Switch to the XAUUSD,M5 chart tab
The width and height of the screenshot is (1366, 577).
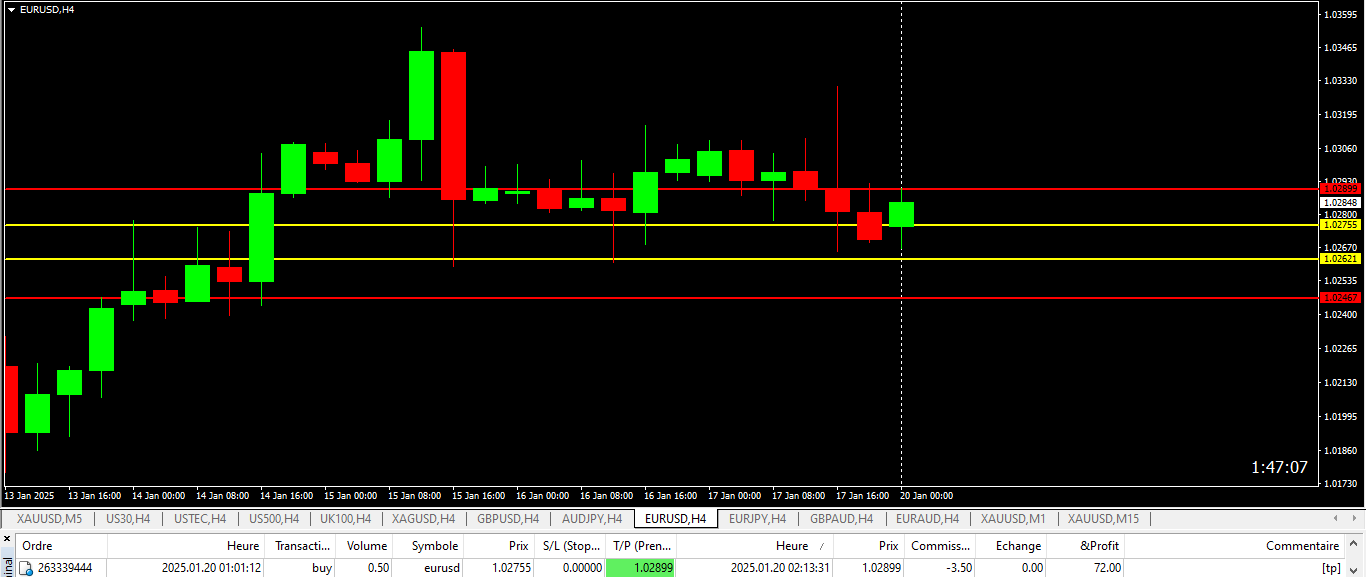pos(49,519)
